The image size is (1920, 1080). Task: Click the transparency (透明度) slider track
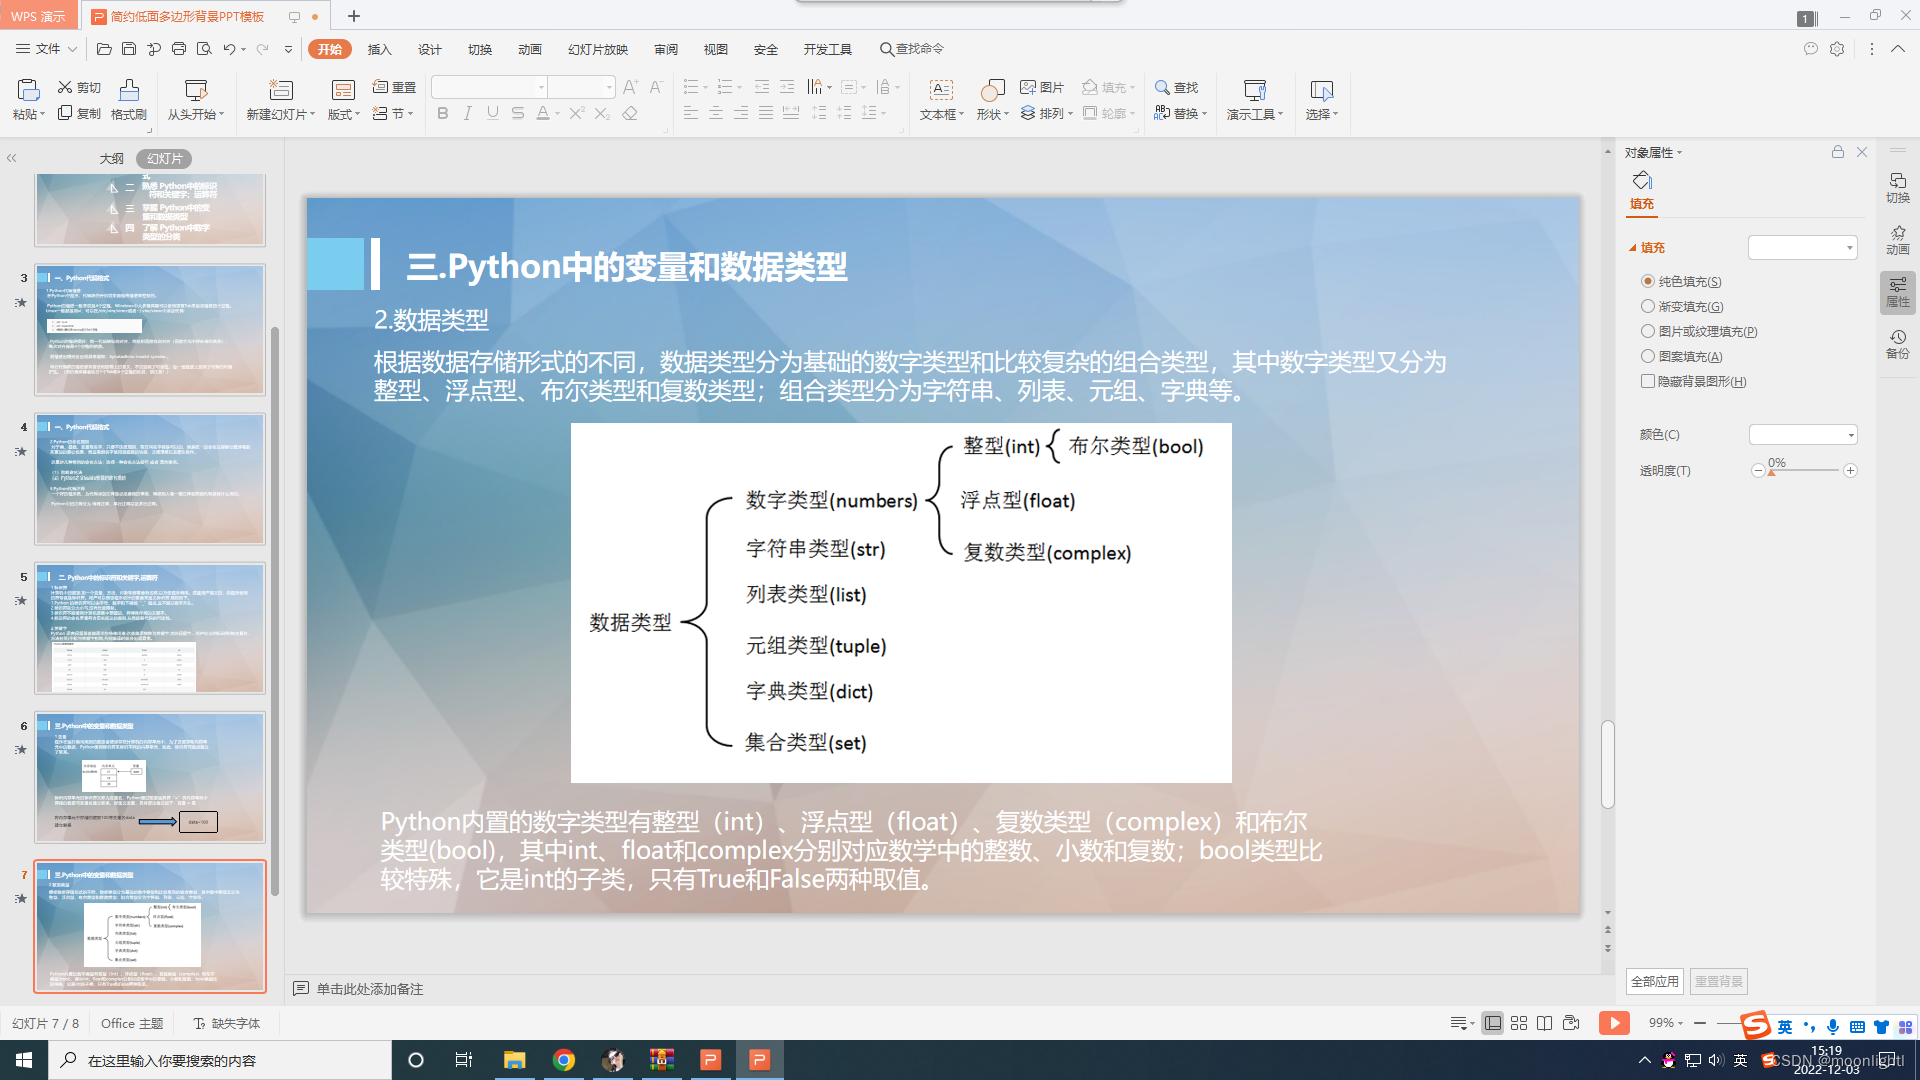(1804, 470)
